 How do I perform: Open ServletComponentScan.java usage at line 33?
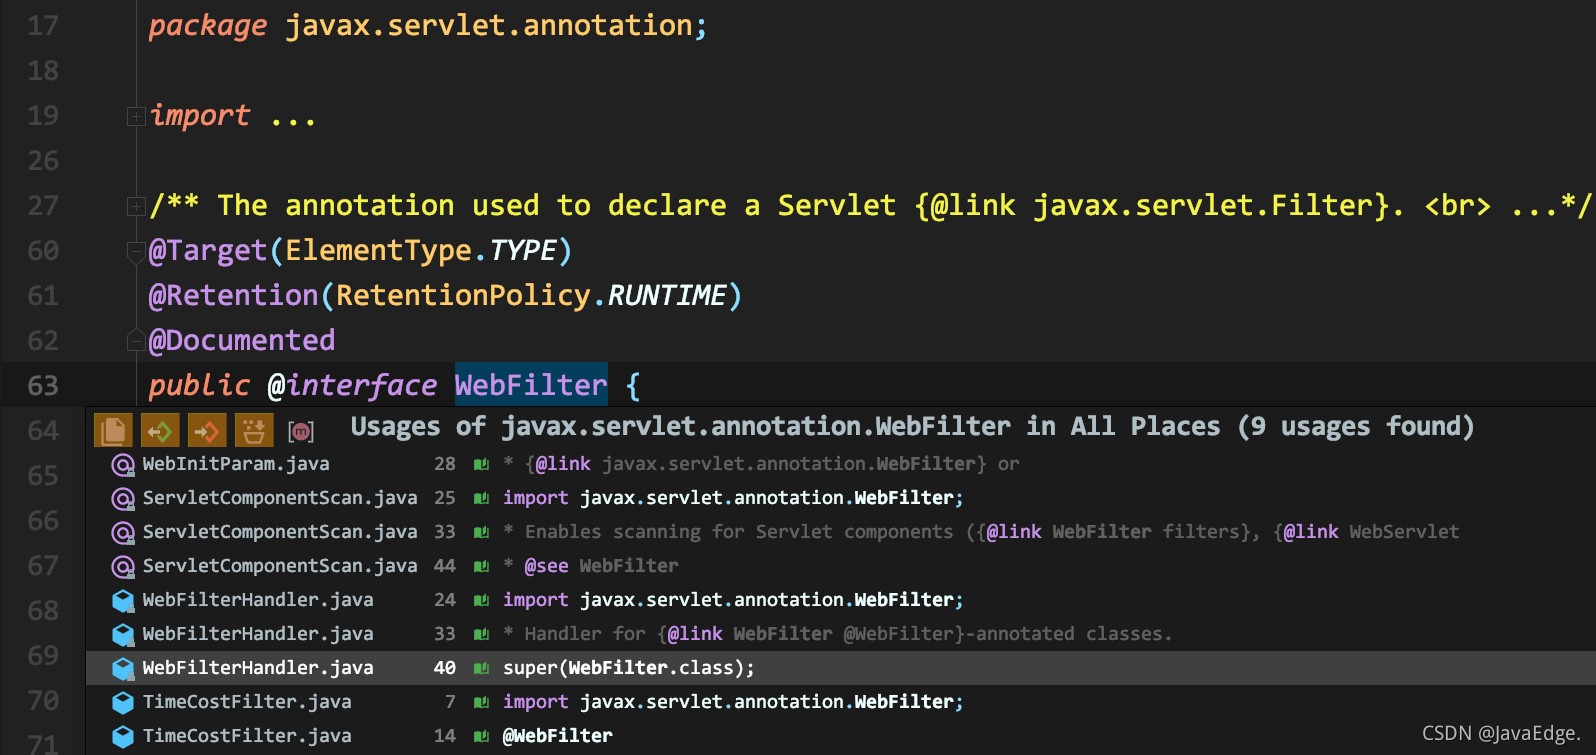click(840, 532)
